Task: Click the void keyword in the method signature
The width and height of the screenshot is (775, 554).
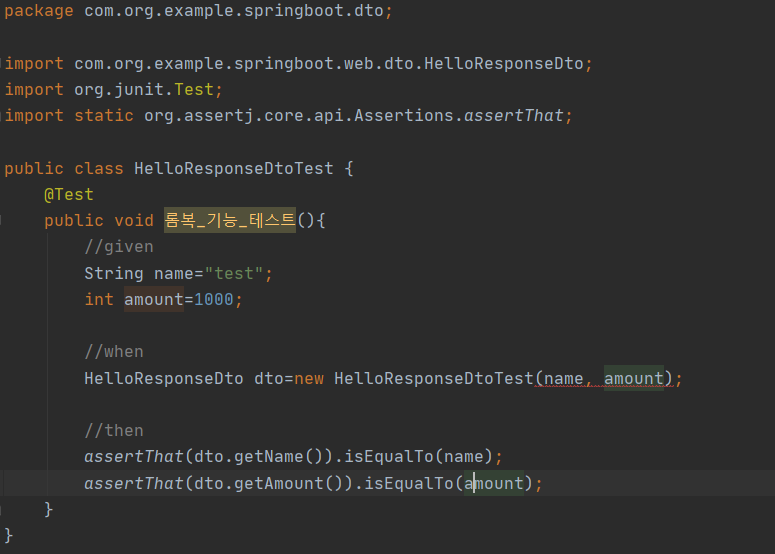Action: click(134, 220)
